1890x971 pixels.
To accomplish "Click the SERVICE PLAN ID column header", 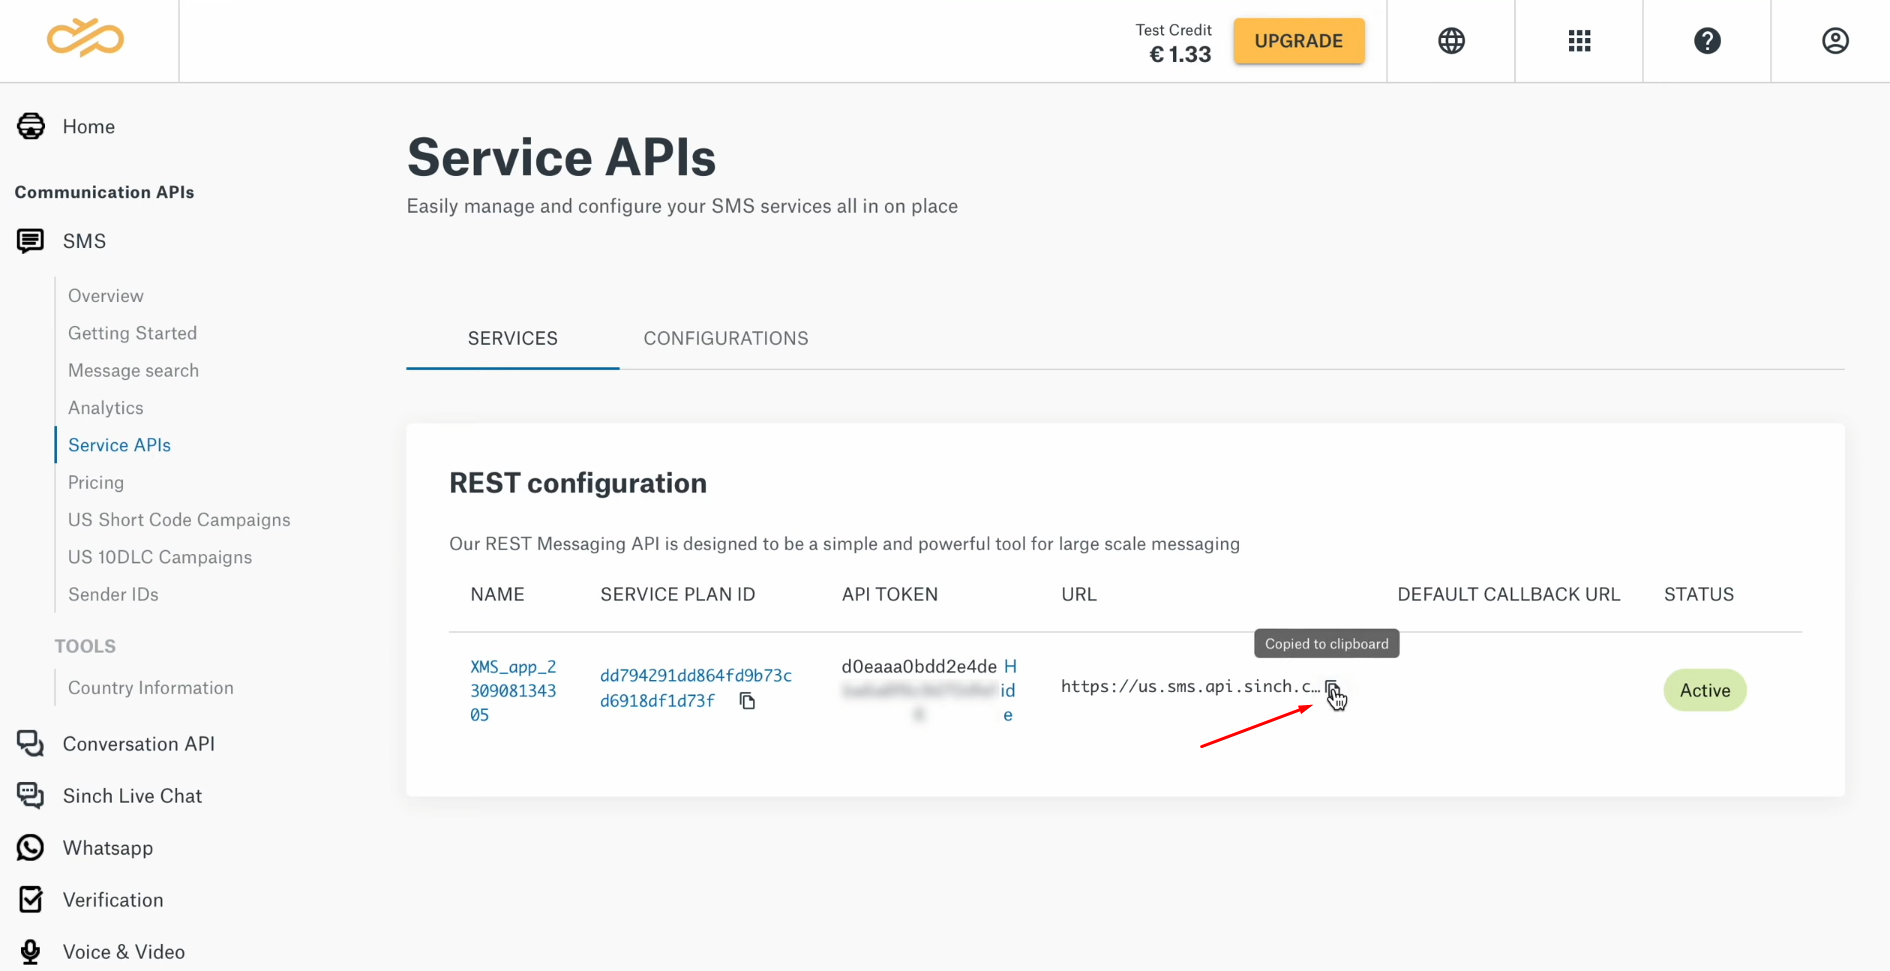I will pyautogui.click(x=678, y=595).
